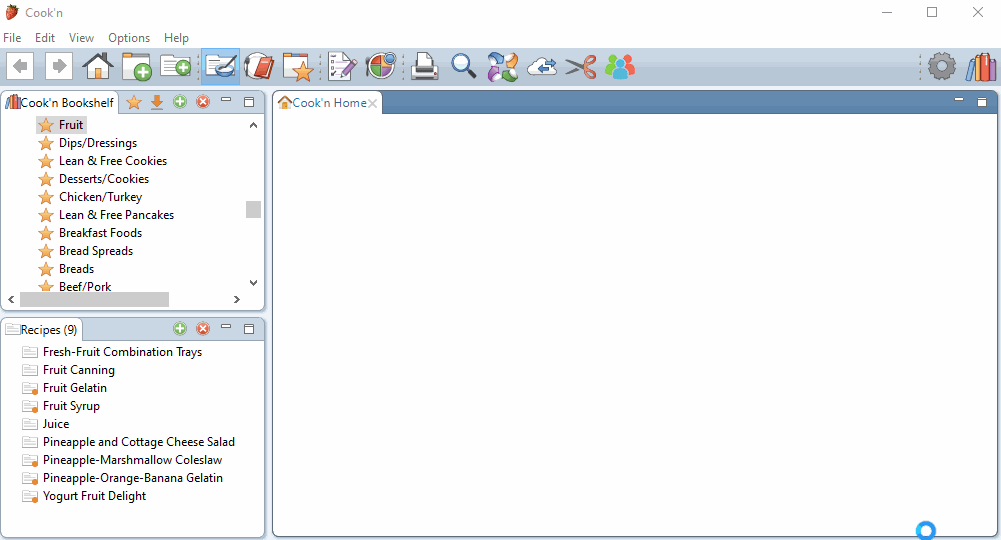Open the Fruit Syrup recipe

click(x=71, y=406)
